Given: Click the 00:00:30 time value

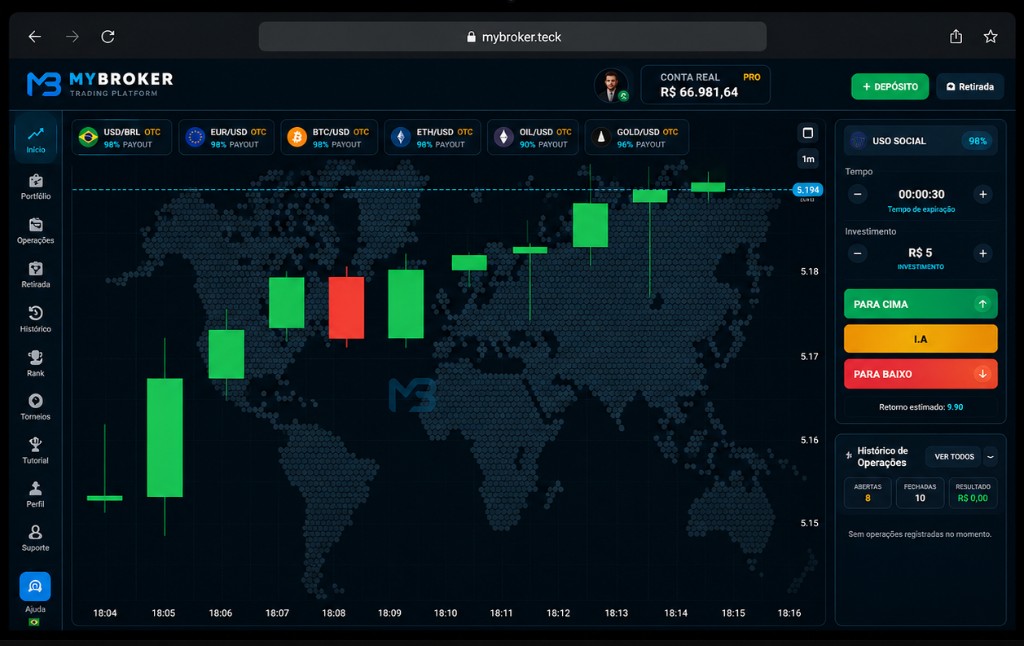Looking at the screenshot, I should point(921,194).
